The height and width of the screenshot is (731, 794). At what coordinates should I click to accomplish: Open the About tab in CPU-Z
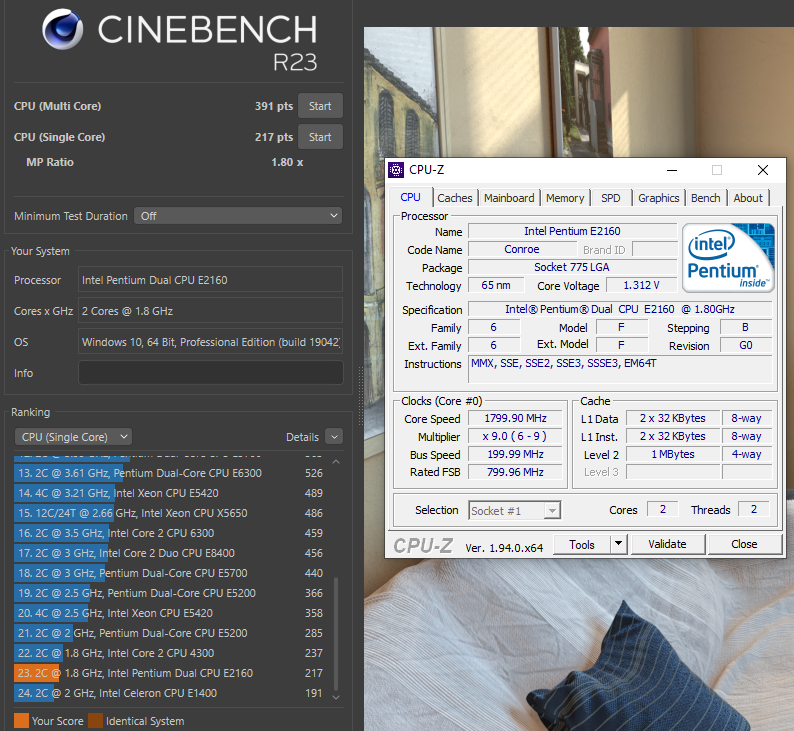748,198
